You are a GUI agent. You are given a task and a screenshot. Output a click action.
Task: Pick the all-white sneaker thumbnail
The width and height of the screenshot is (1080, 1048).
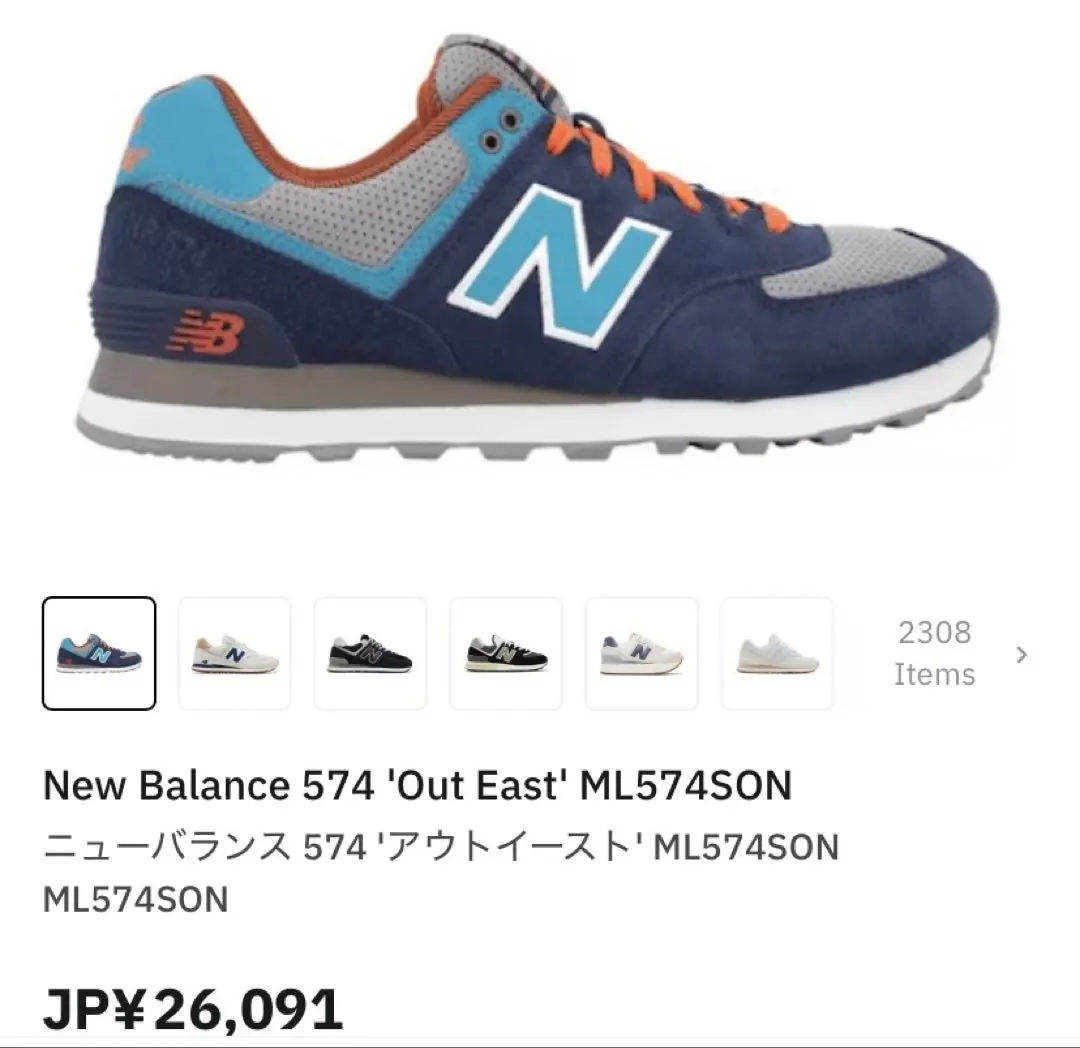pos(778,653)
